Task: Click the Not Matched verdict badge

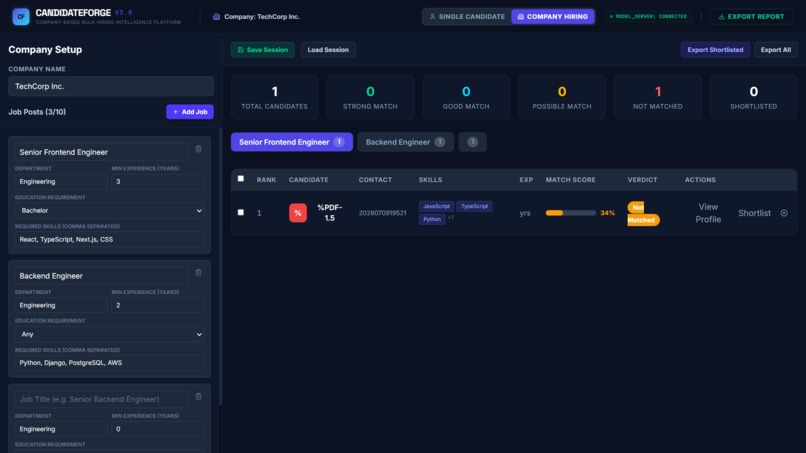Action: [643, 213]
